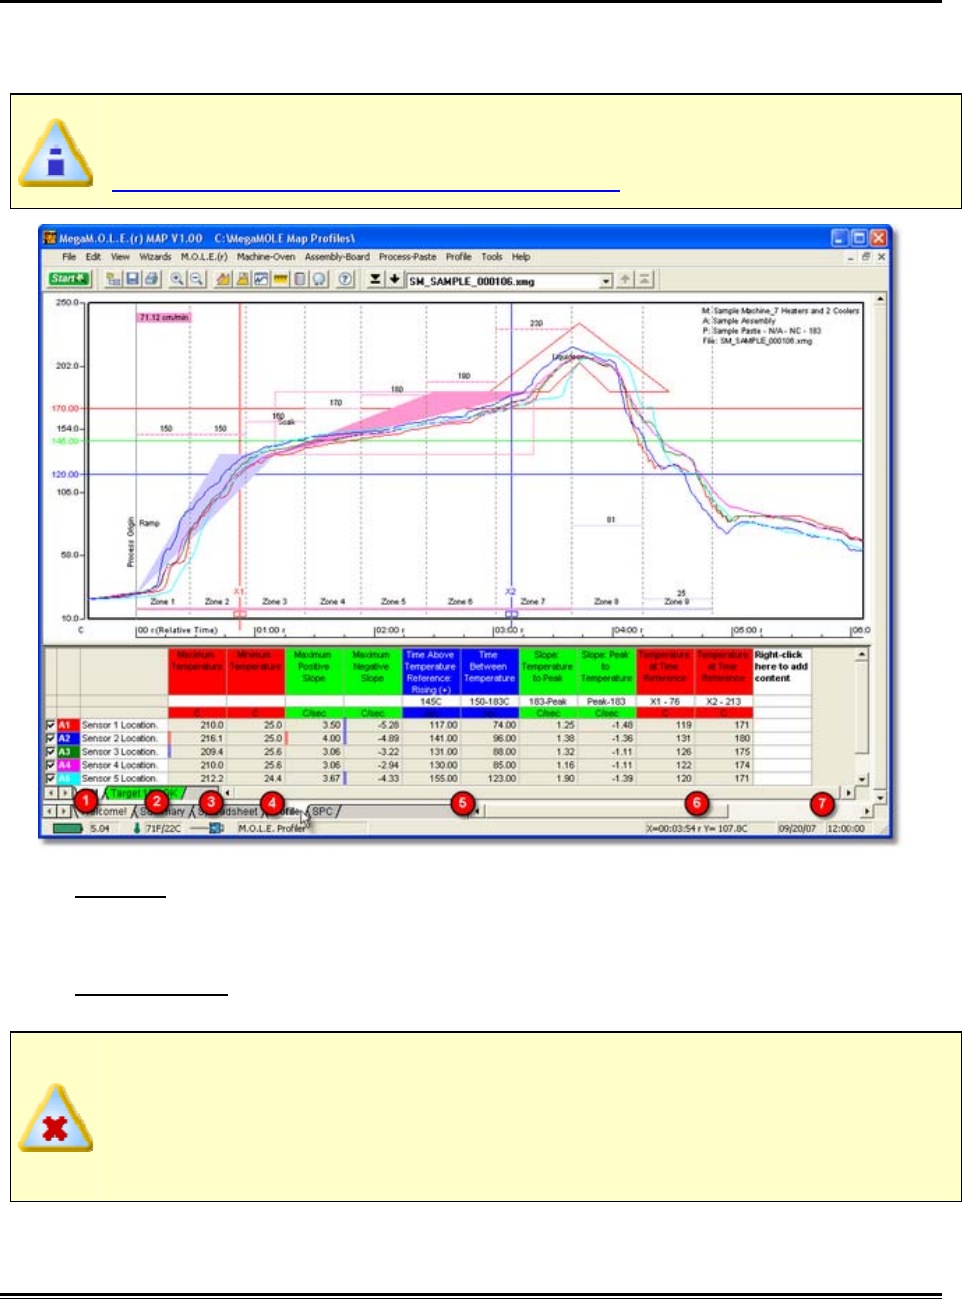
Task: Open the Wizards menu
Action: pos(155,257)
